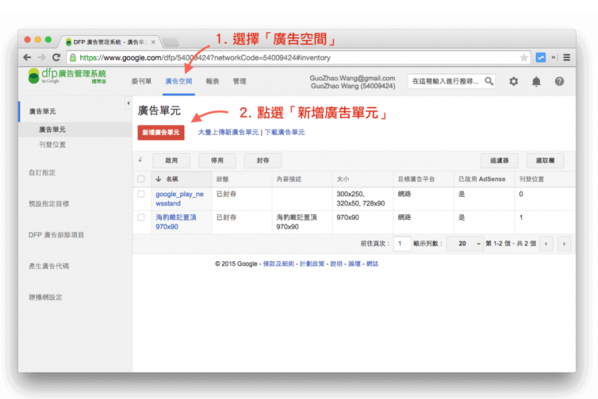Click the go-to-page number input

tap(402, 243)
